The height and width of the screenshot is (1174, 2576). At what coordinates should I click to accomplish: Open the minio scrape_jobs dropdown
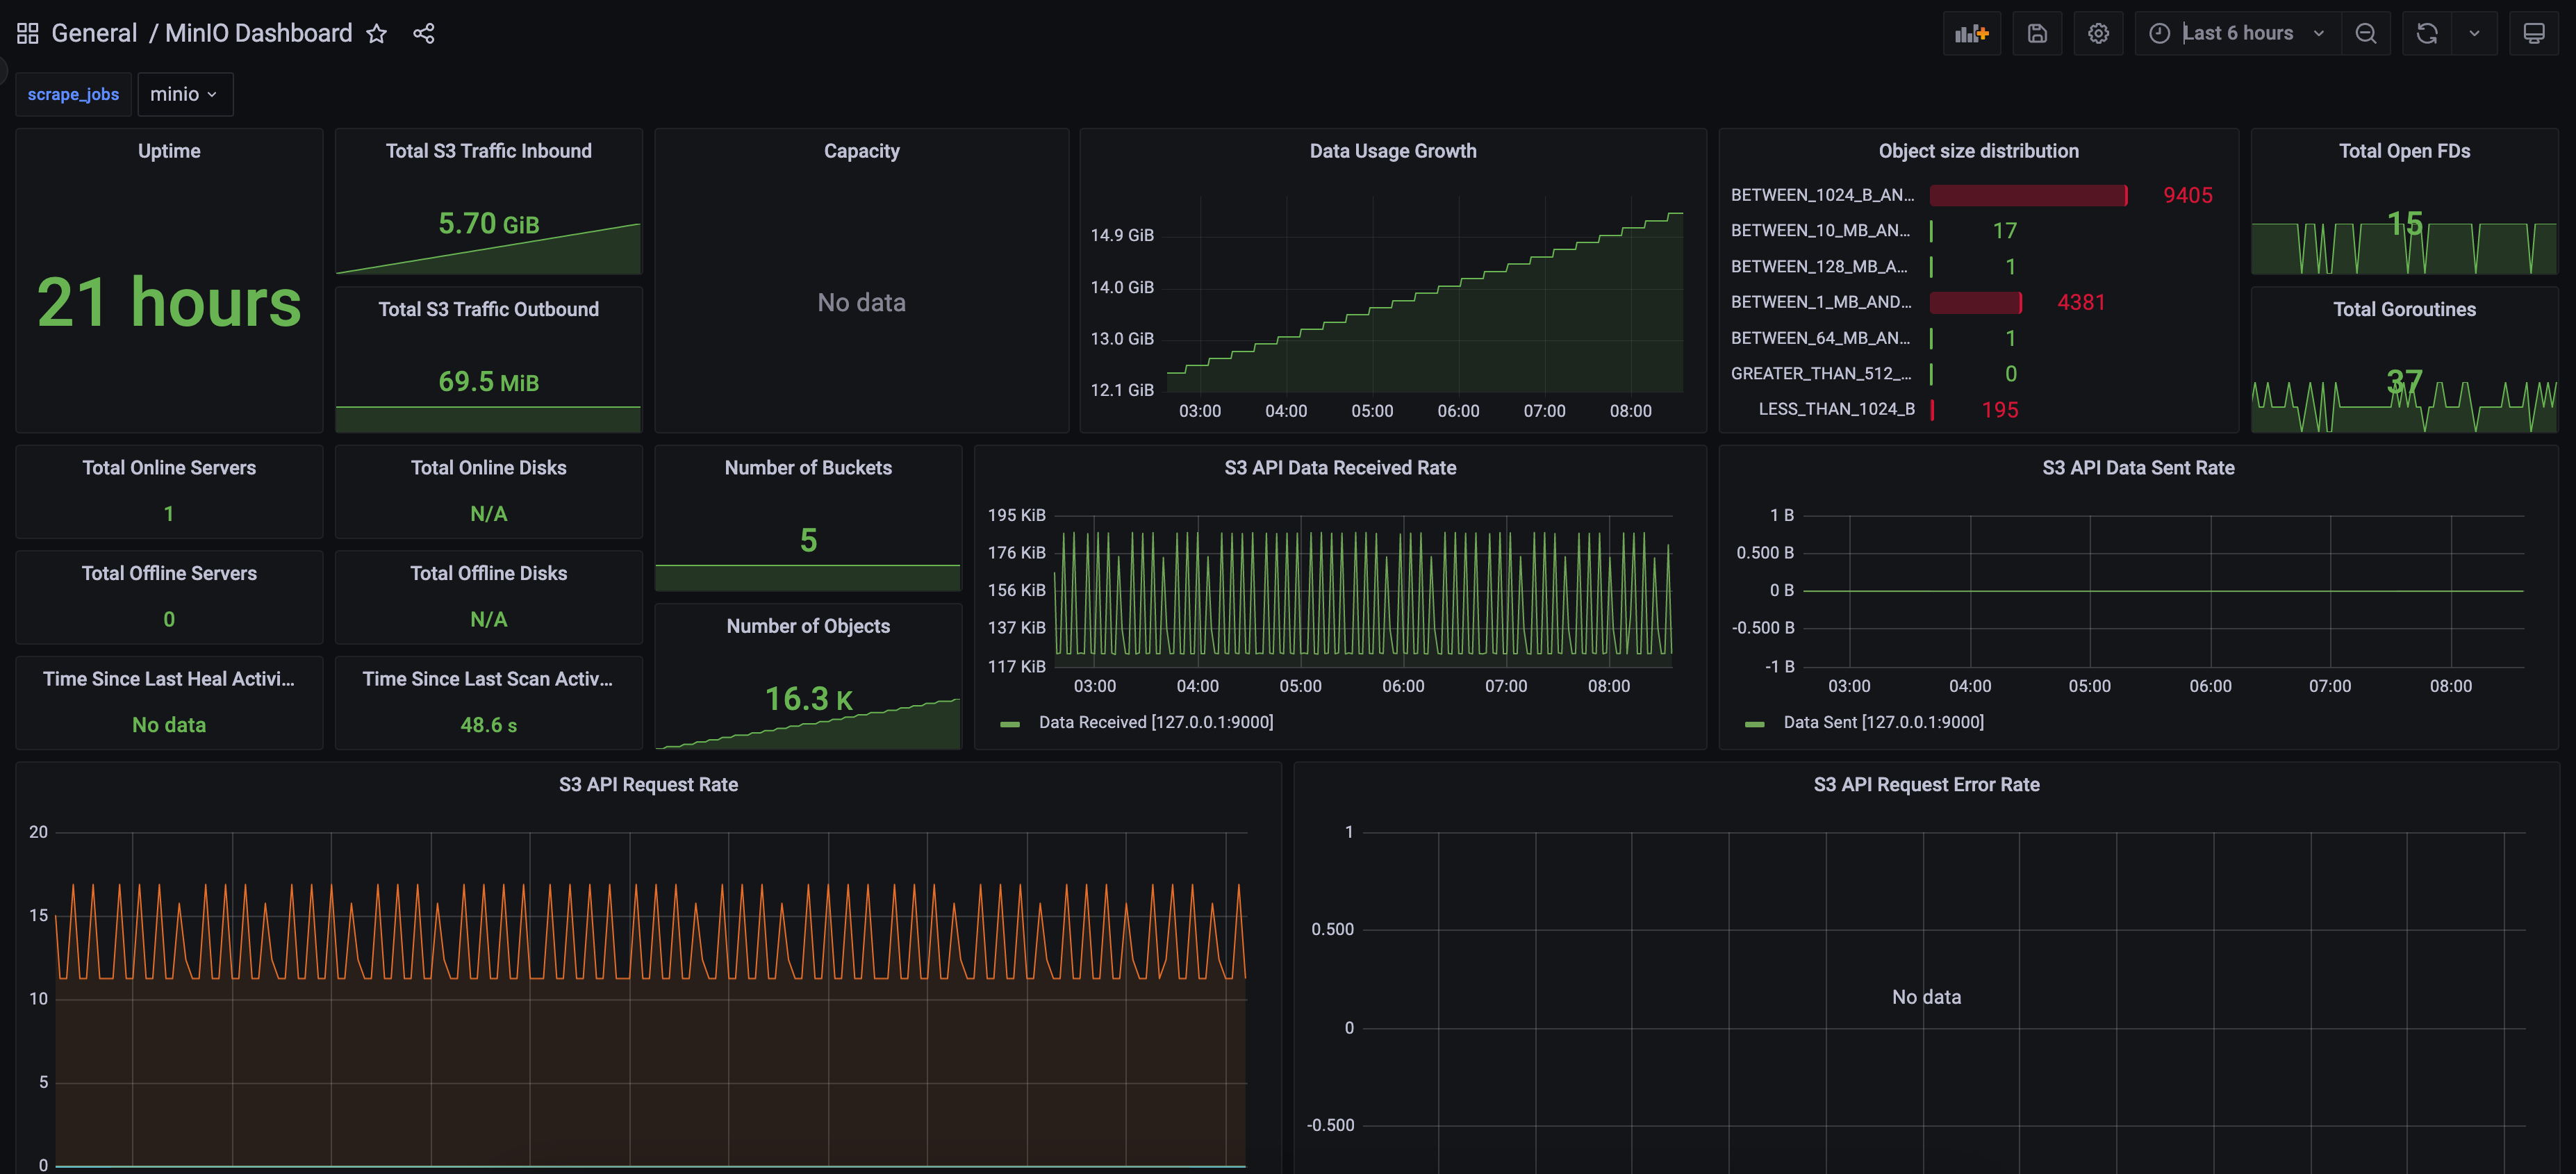(184, 94)
